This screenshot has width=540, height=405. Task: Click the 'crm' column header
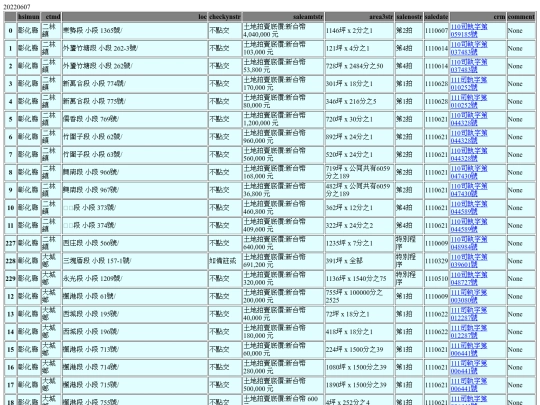click(478, 17)
